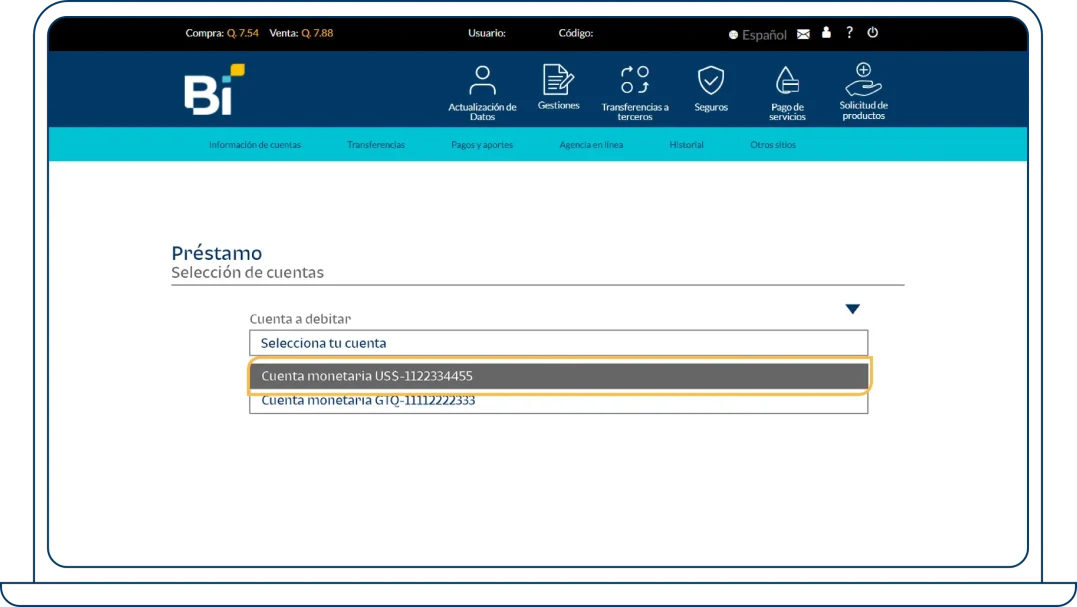Open the mail envelope icon
1077x607 pixels.
[803, 34]
